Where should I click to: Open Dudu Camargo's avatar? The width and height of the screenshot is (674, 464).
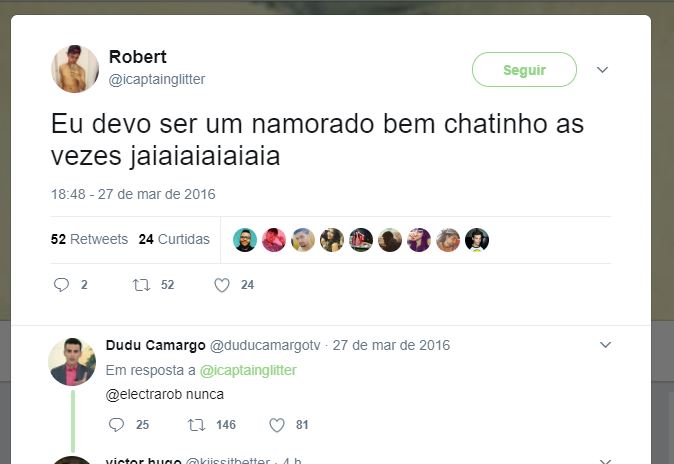[x=72, y=362]
